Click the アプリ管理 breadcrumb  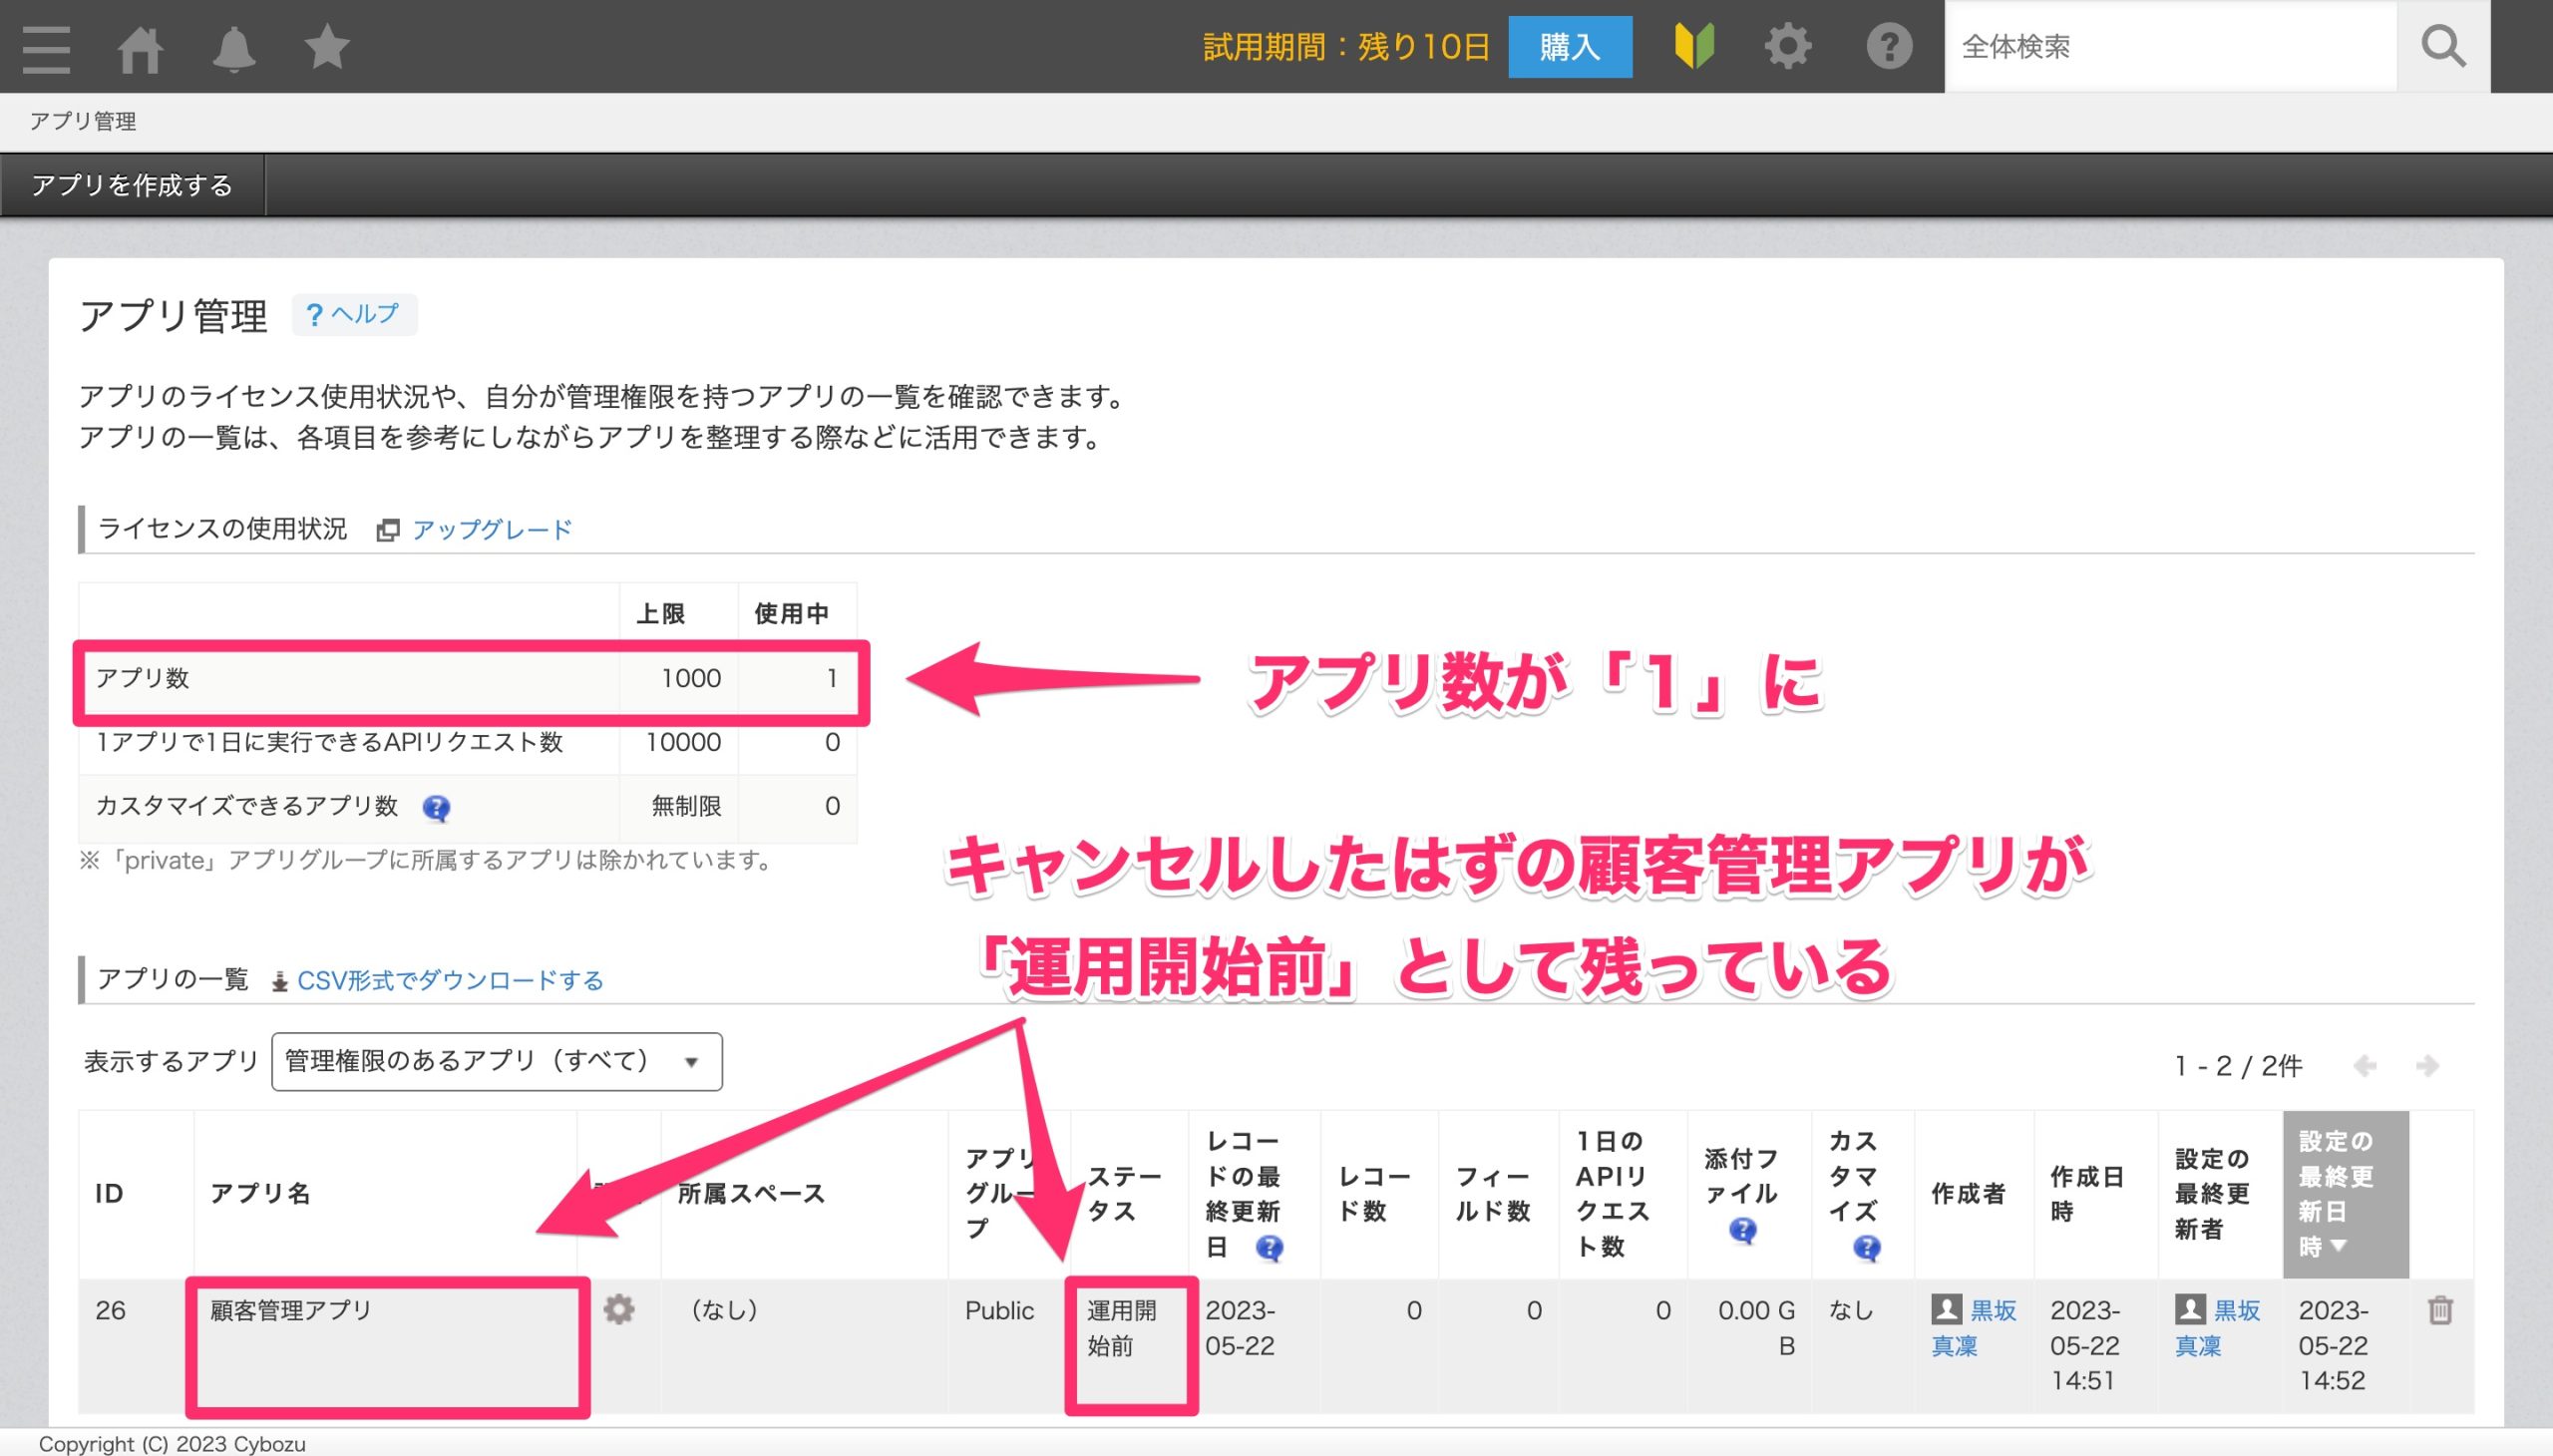85,122
